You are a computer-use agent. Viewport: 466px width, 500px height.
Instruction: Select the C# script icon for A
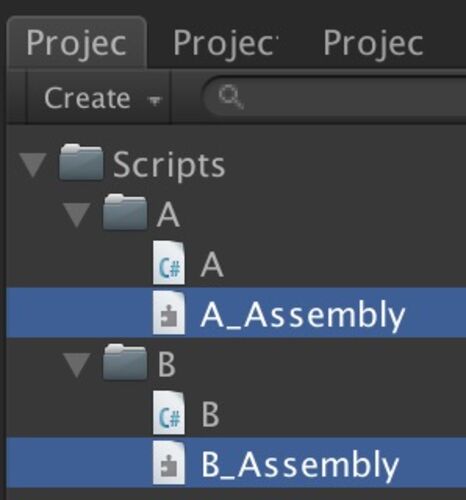[x=169, y=263]
